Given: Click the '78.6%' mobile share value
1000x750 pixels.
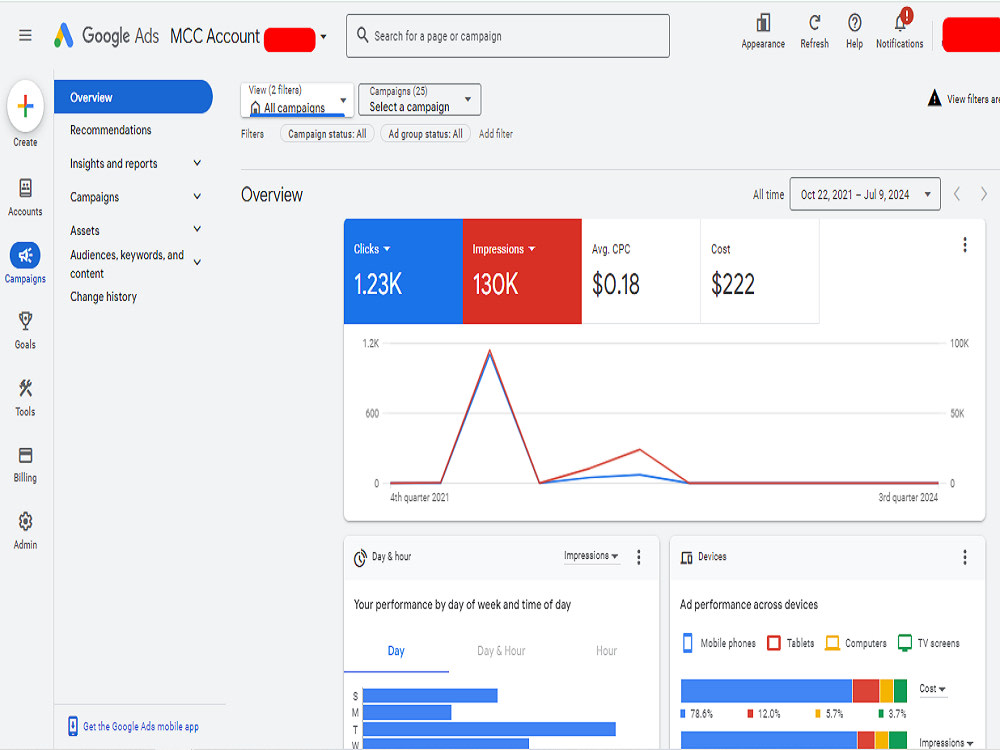Looking at the screenshot, I should click(701, 714).
